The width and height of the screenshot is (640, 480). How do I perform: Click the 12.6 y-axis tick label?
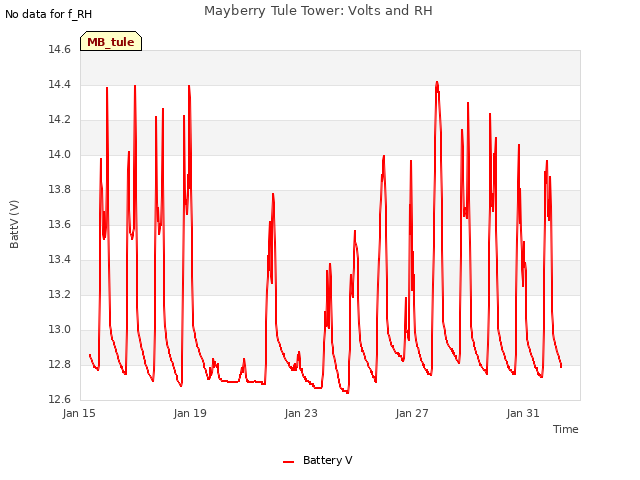click(60, 400)
